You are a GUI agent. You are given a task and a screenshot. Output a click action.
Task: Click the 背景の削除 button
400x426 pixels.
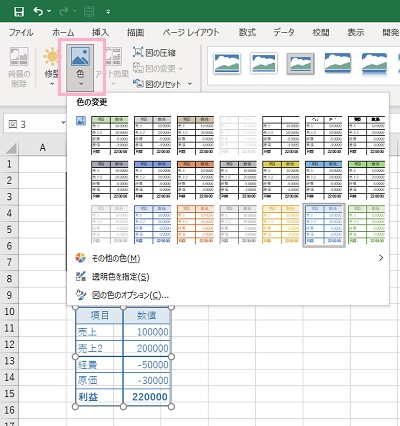pos(19,67)
